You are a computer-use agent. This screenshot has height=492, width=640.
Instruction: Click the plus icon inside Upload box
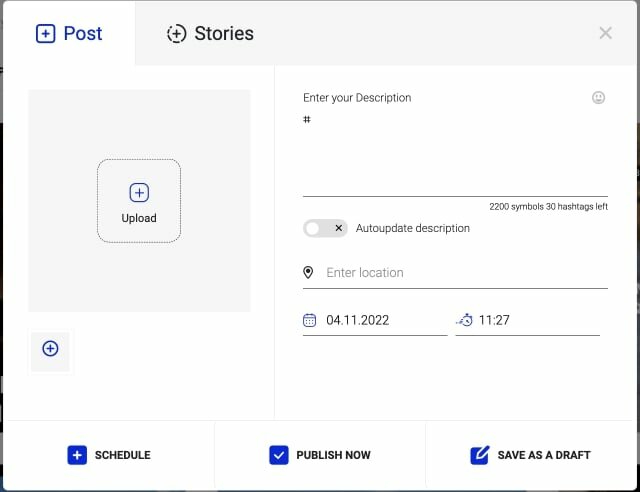[x=139, y=192]
